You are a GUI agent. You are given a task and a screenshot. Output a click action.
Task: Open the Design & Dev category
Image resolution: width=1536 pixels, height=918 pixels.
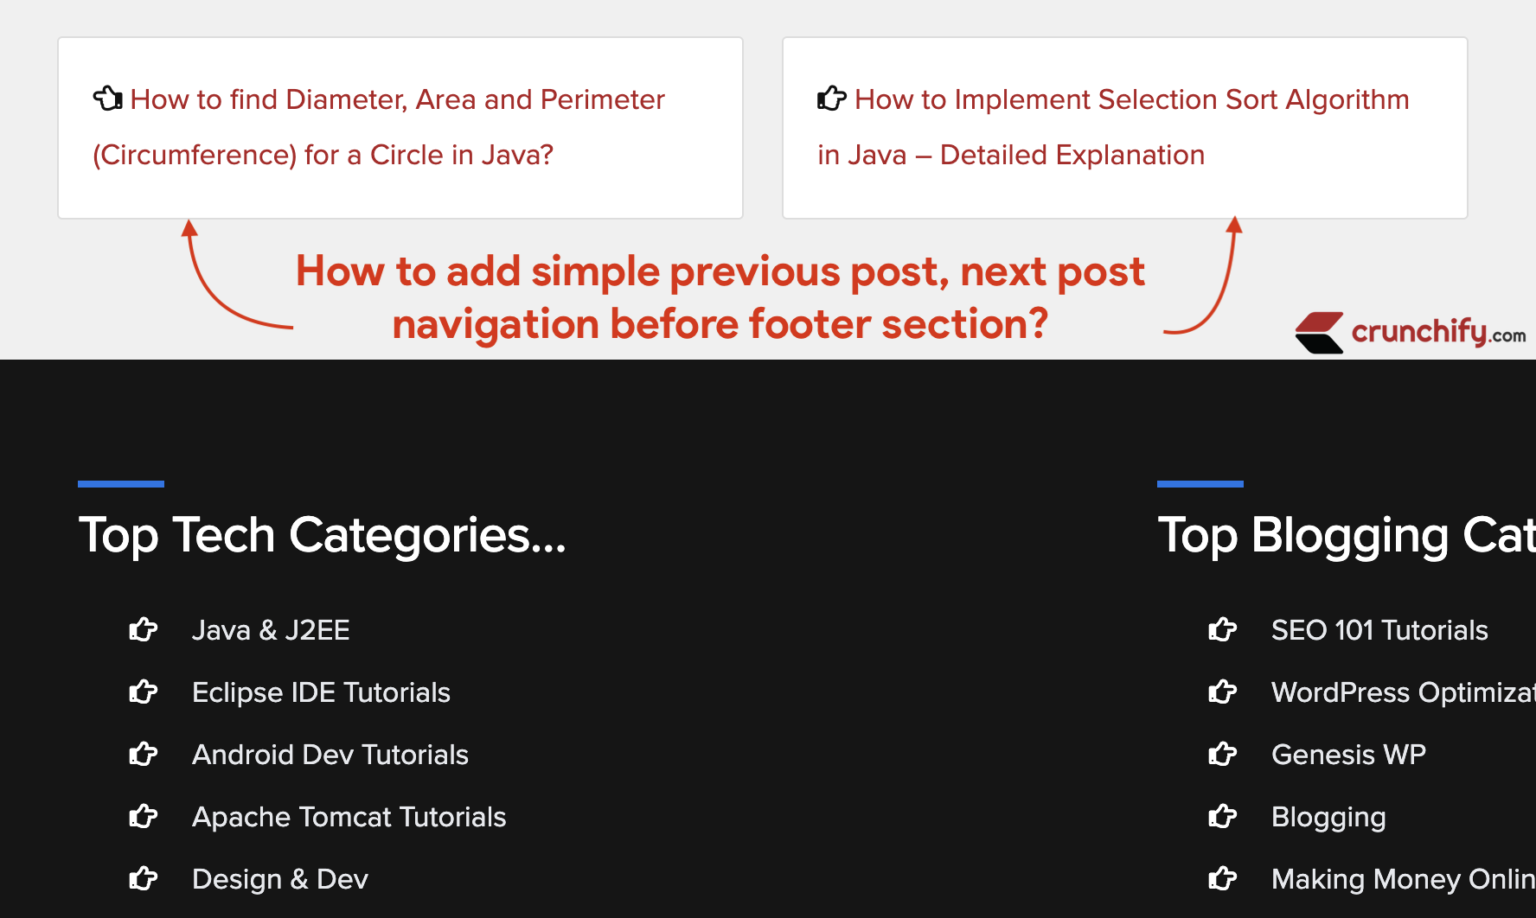click(x=279, y=878)
